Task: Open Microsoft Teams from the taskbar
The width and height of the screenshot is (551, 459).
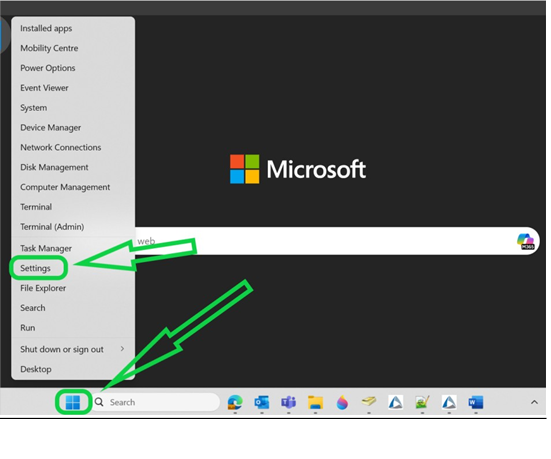Action: click(x=289, y=402)
